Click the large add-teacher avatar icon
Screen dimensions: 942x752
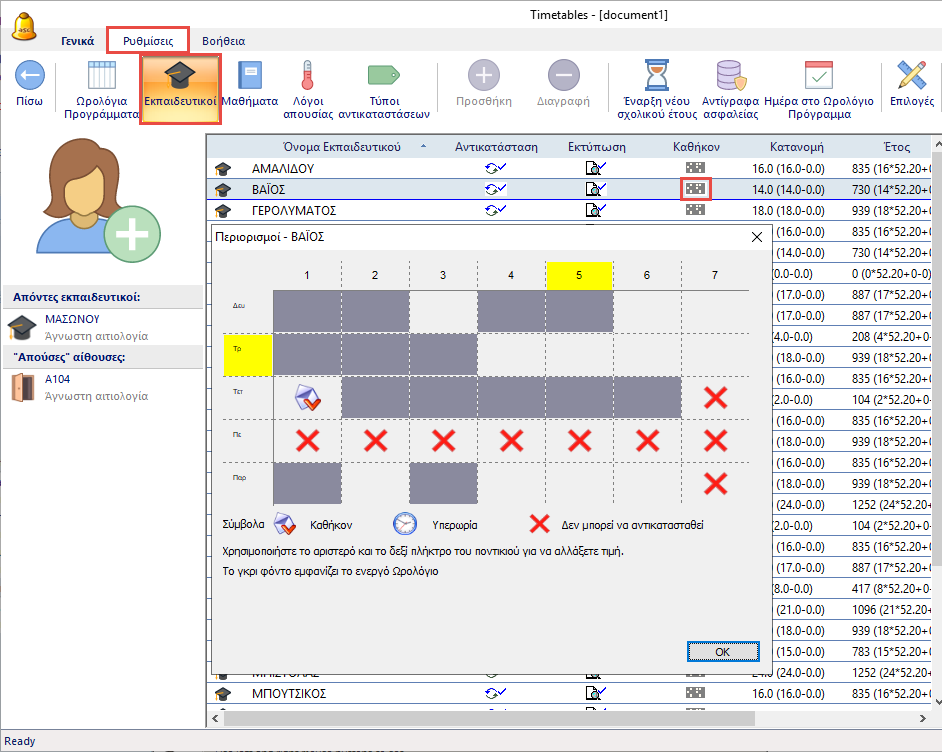pos(99,200)
